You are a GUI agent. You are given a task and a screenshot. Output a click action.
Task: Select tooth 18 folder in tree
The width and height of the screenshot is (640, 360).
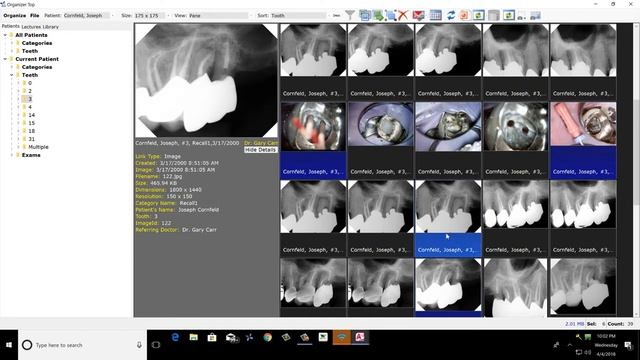pos(31,131)
